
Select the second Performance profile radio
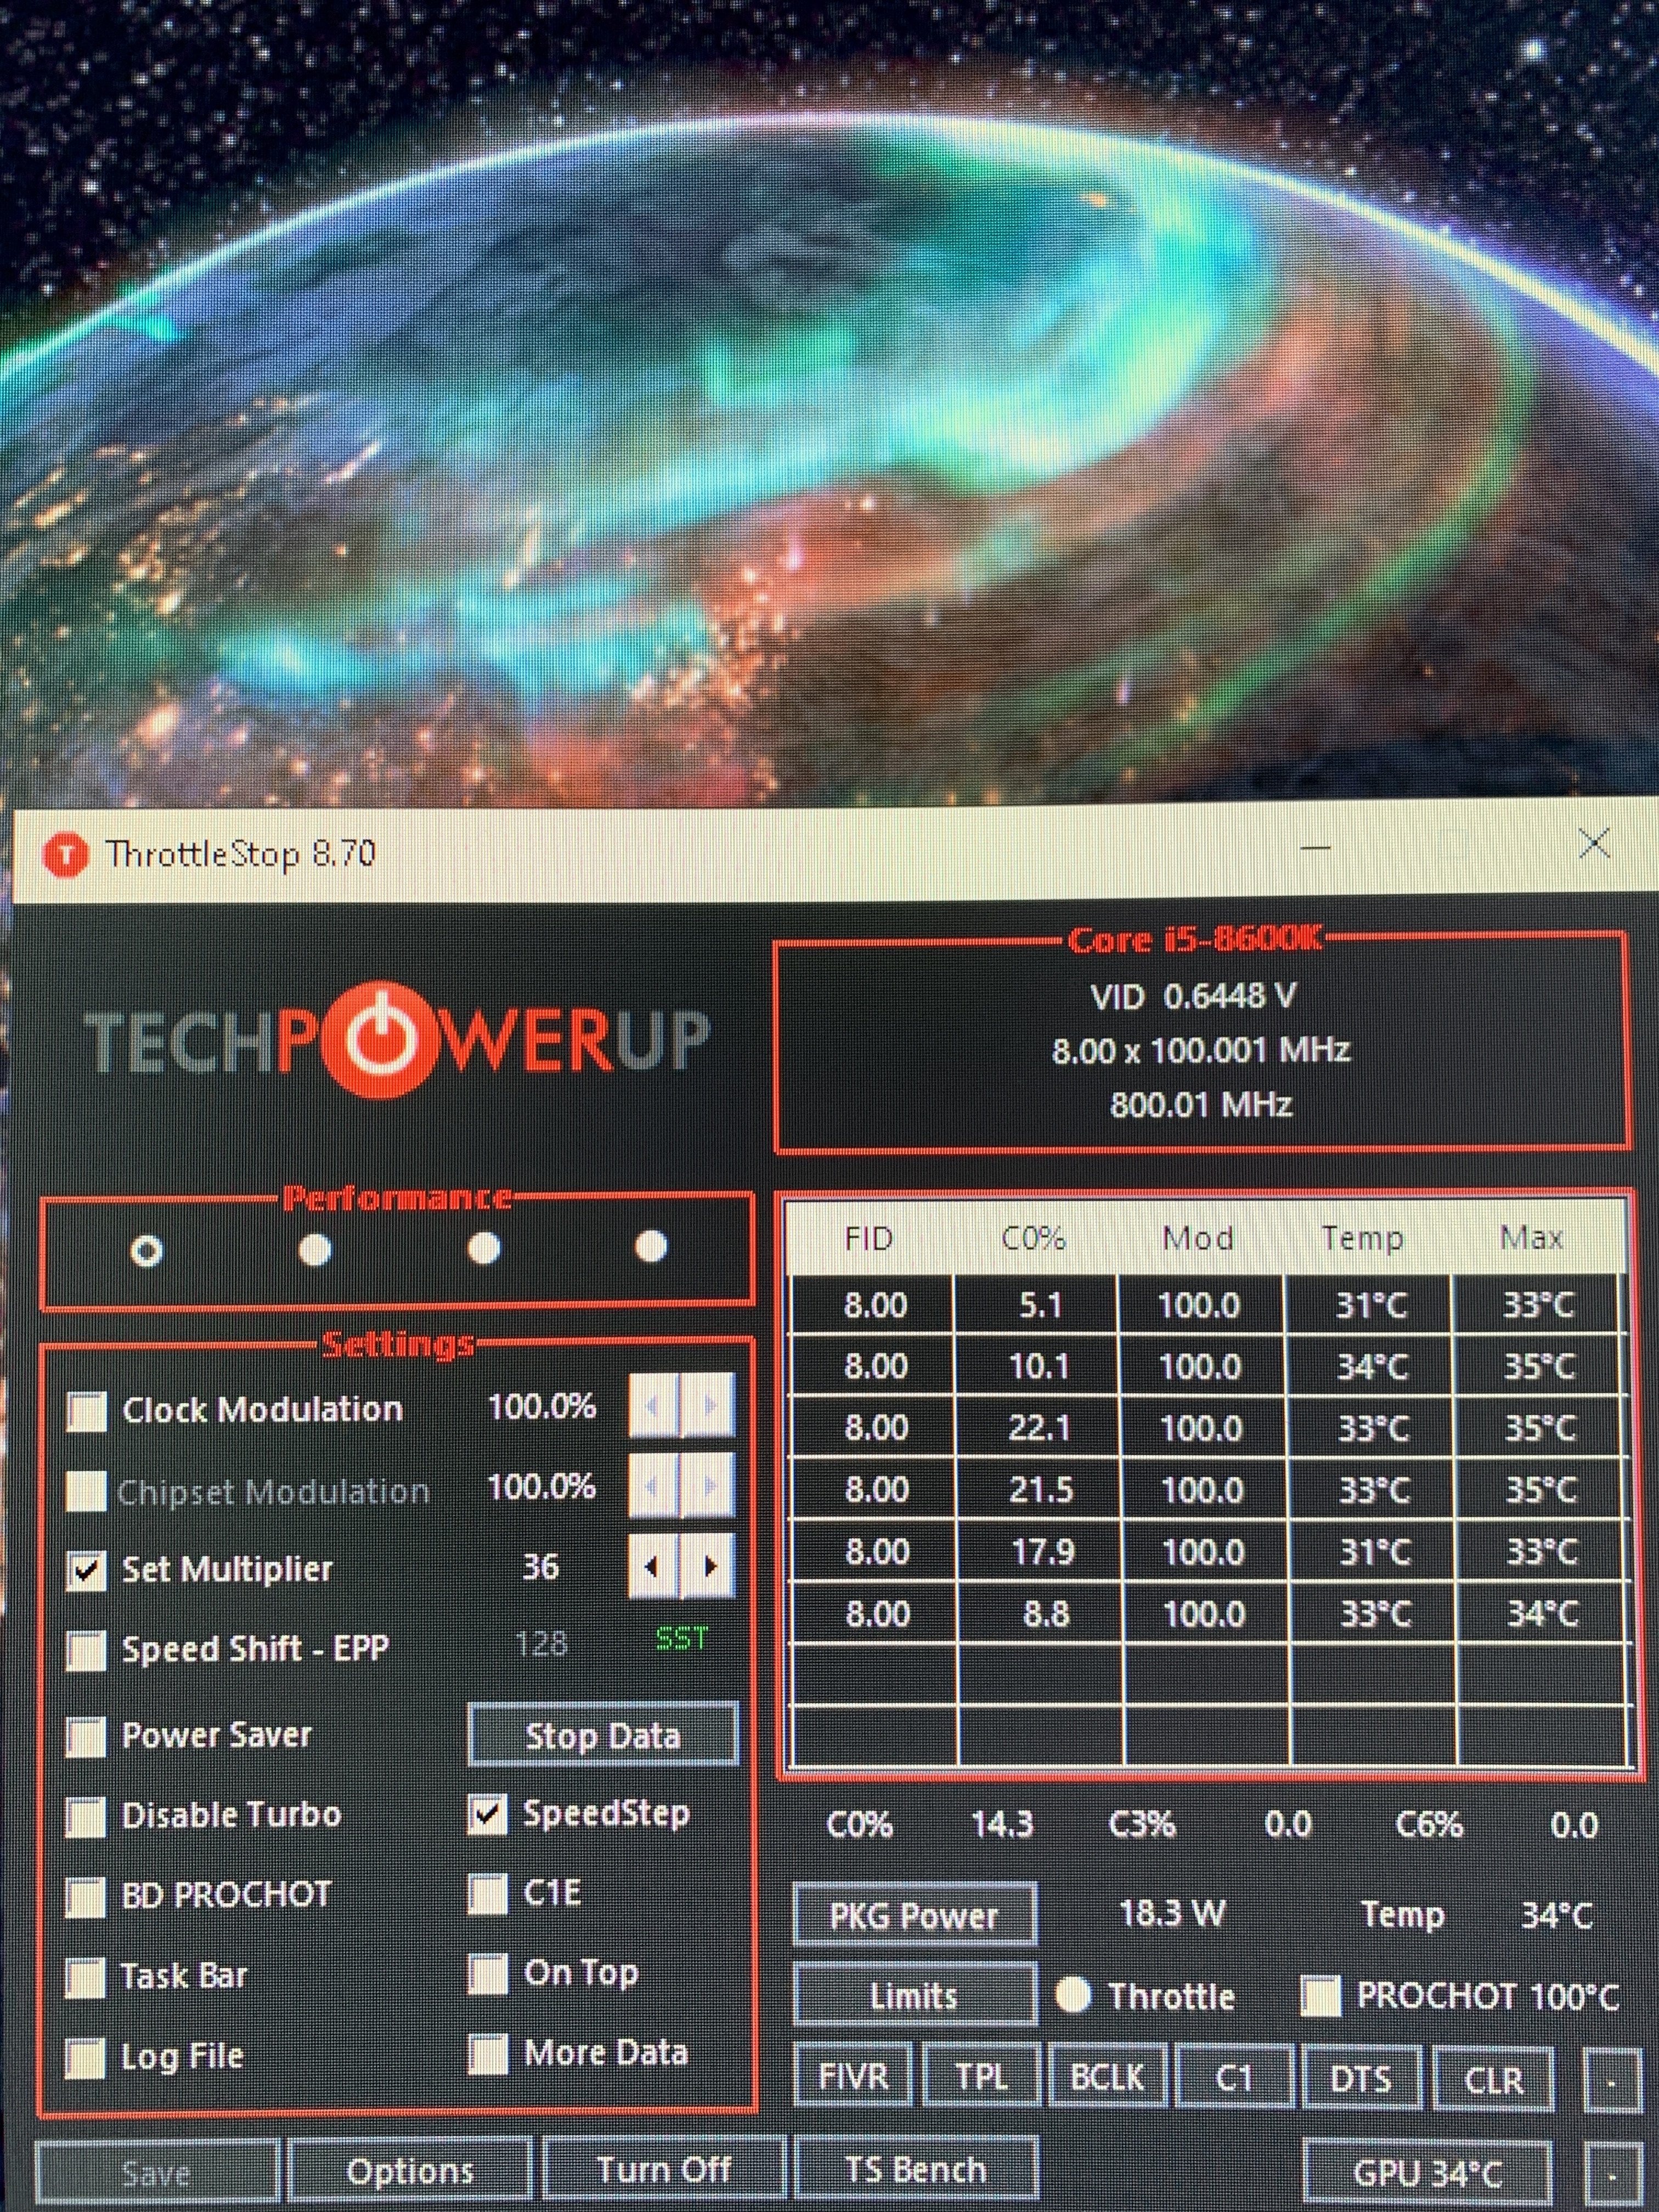315,1249
